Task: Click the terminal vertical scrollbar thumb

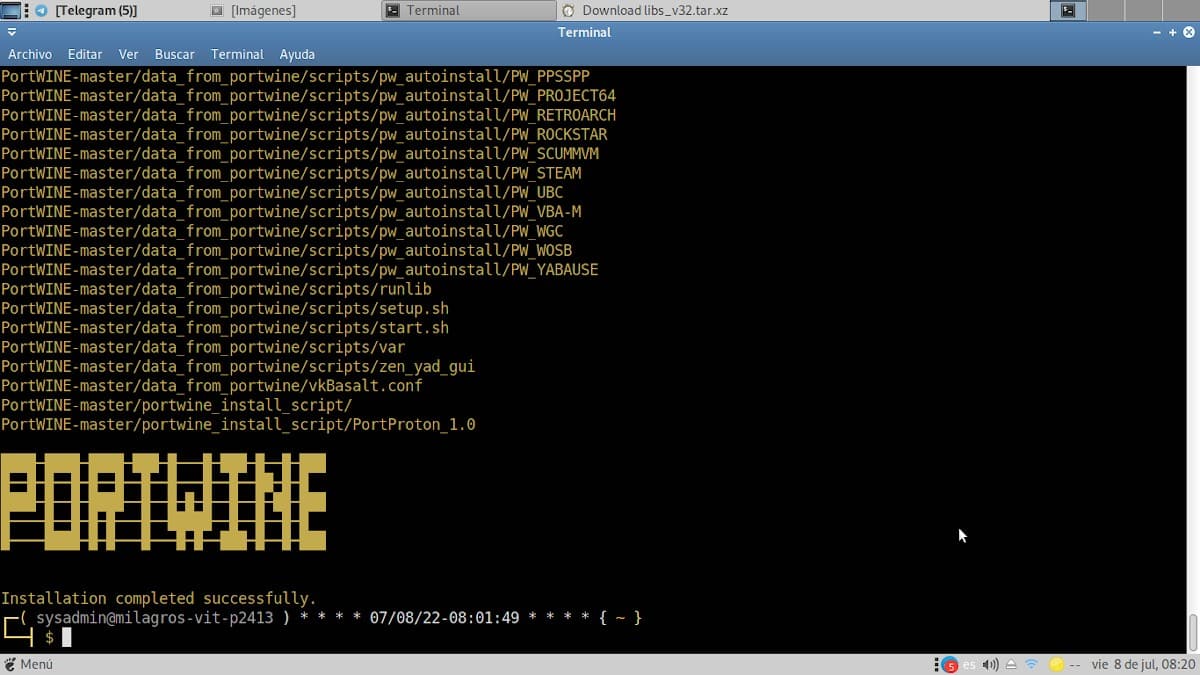Action: pyautogui.click(x=1192, y=632)
